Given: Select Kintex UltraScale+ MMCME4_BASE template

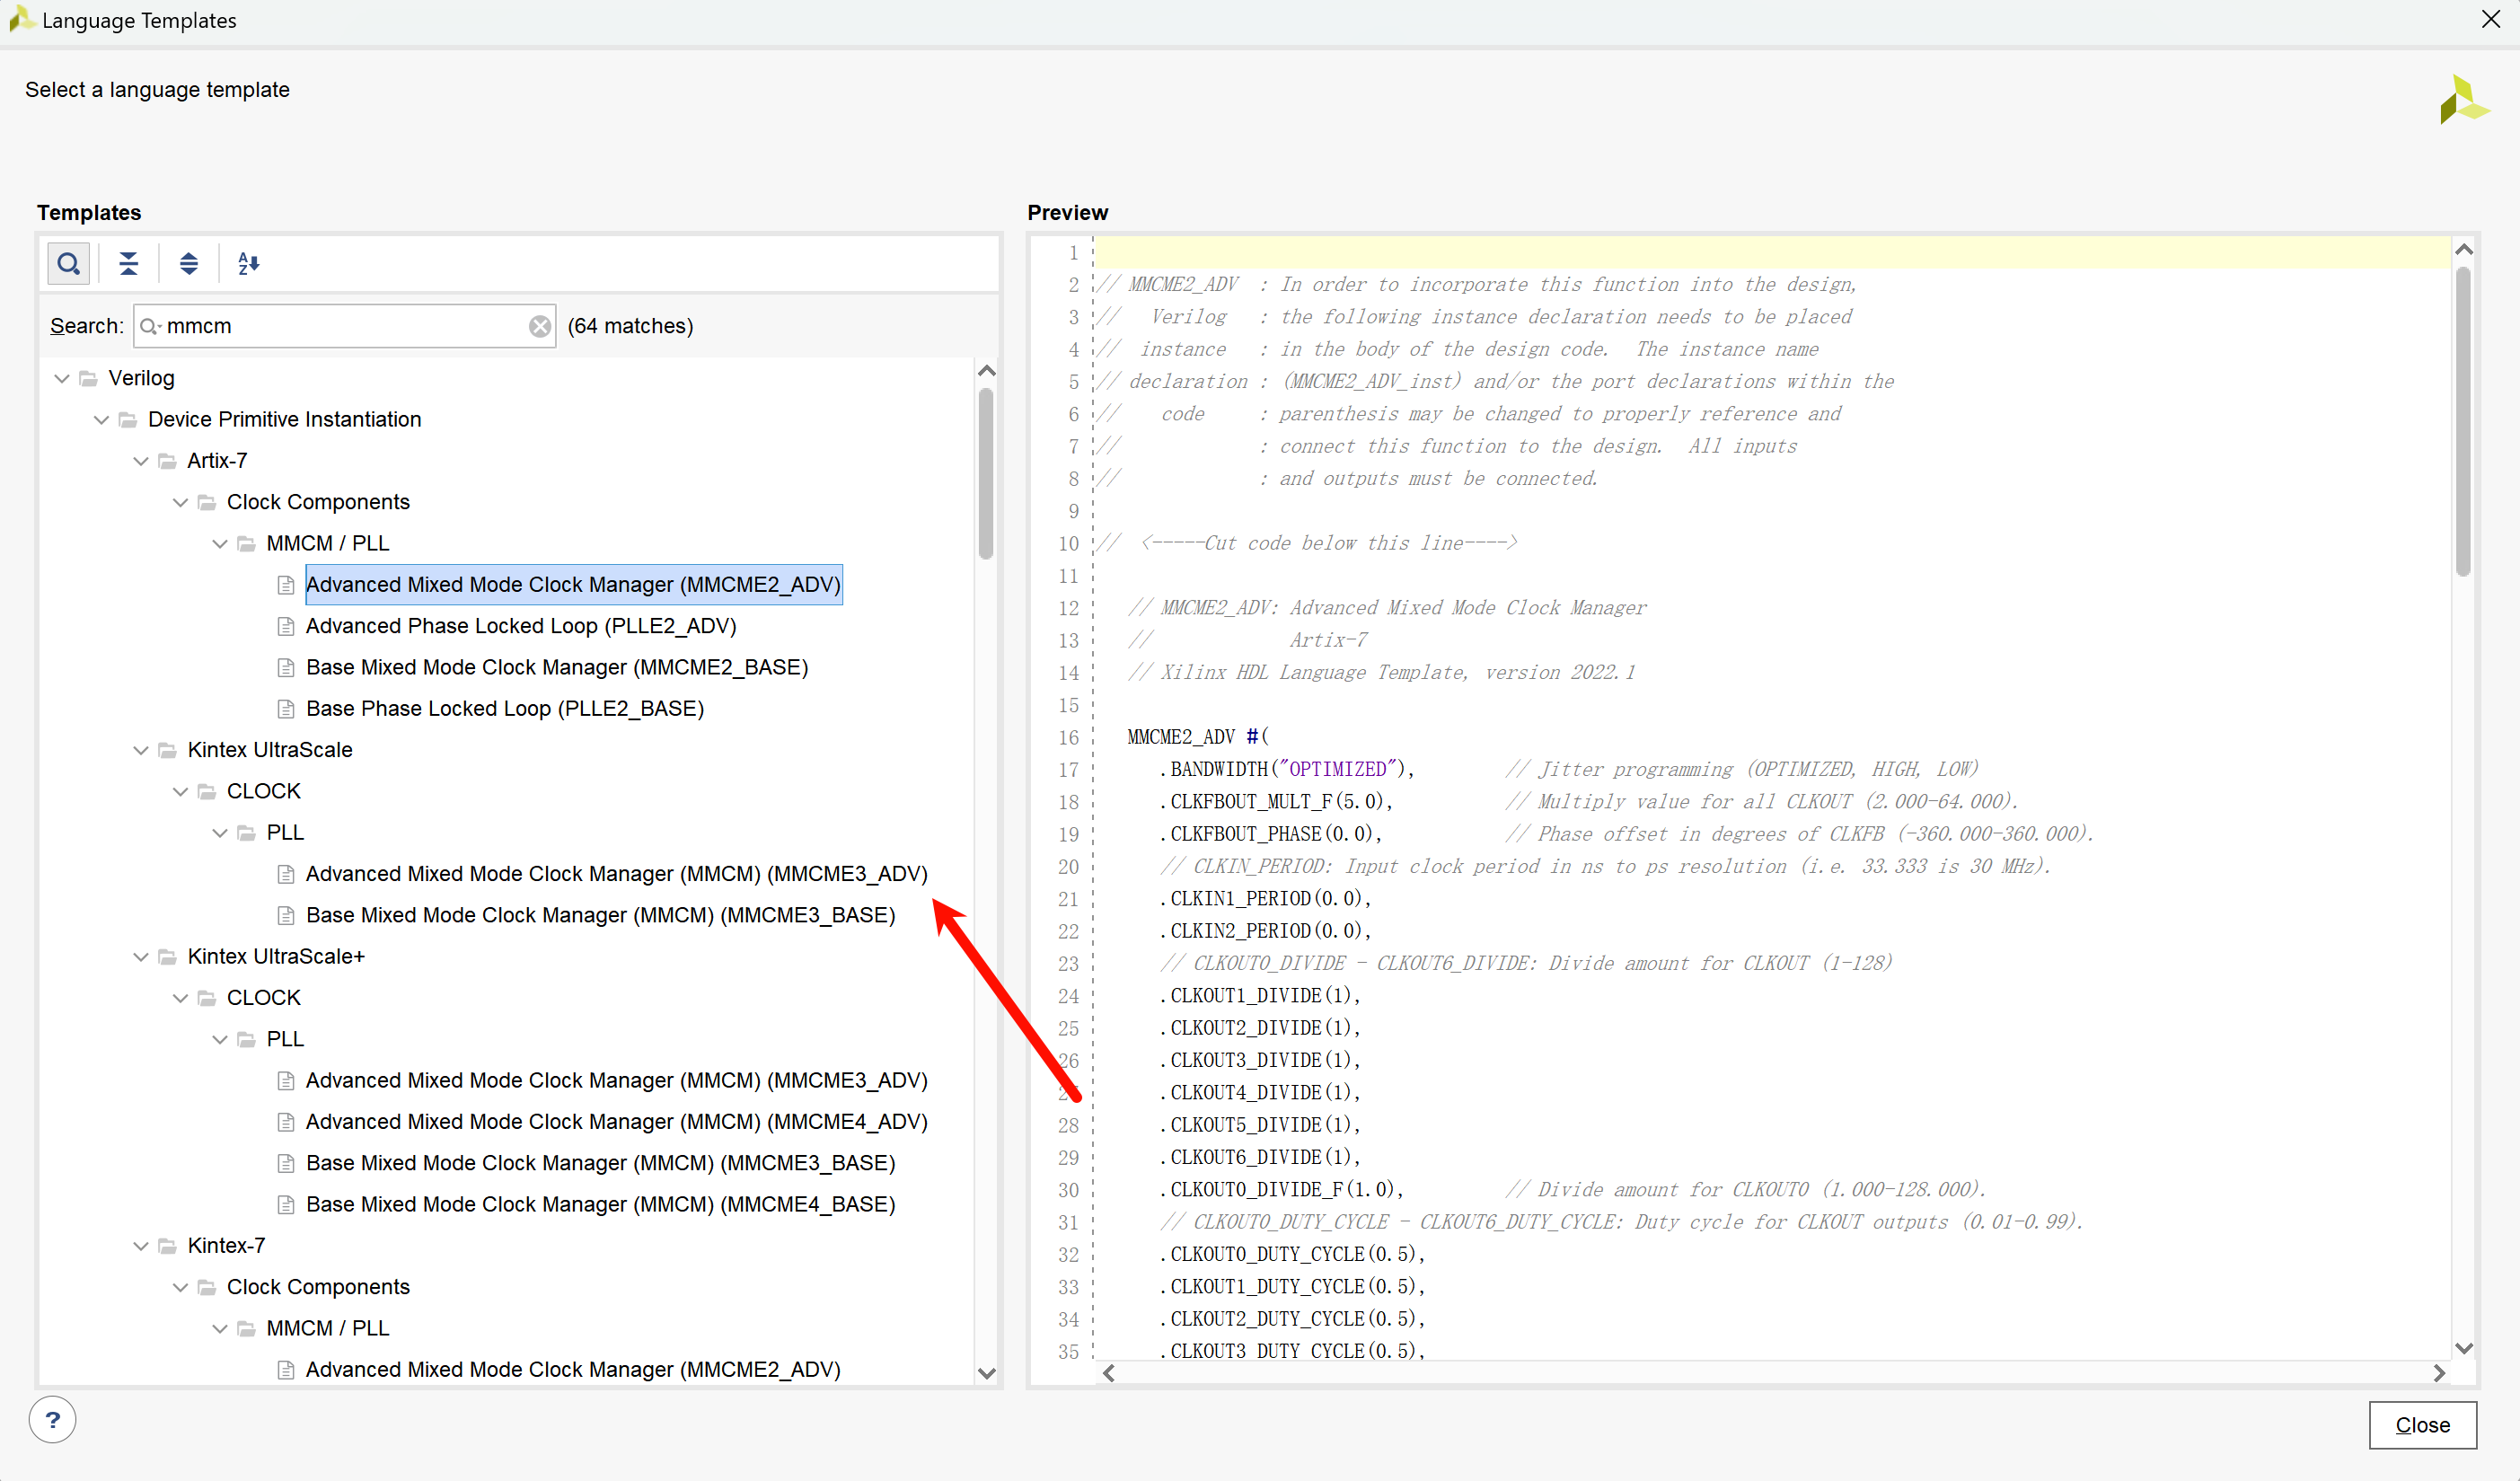Looking at the screenshot, I should (x=600, y=1204).
